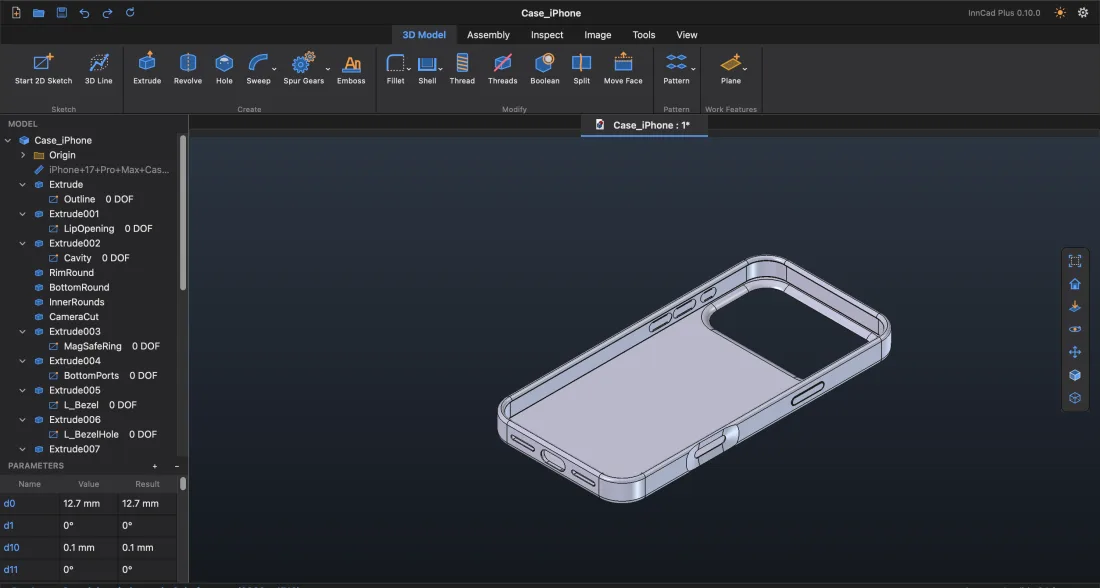Undo the last action
Screen dimensions: 1100x588
click(x=84, y=13)
